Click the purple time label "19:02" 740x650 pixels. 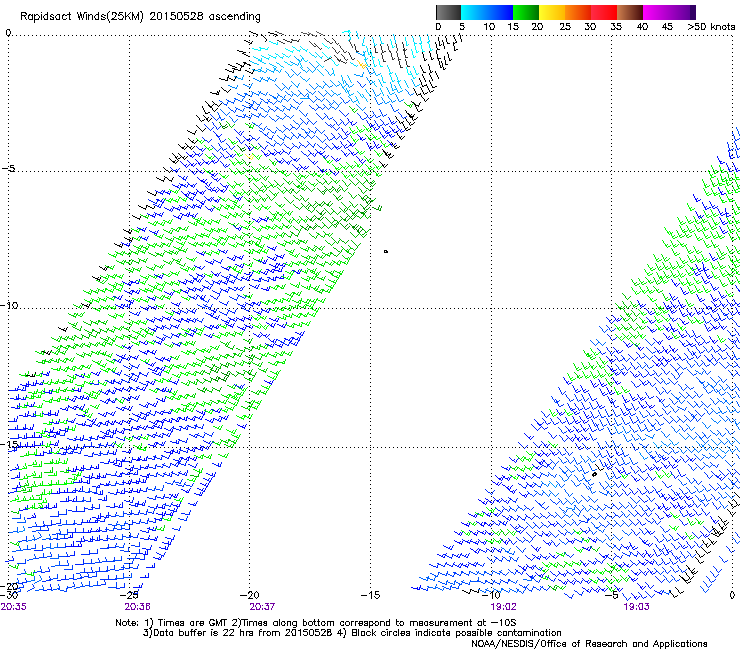point(503,607)
